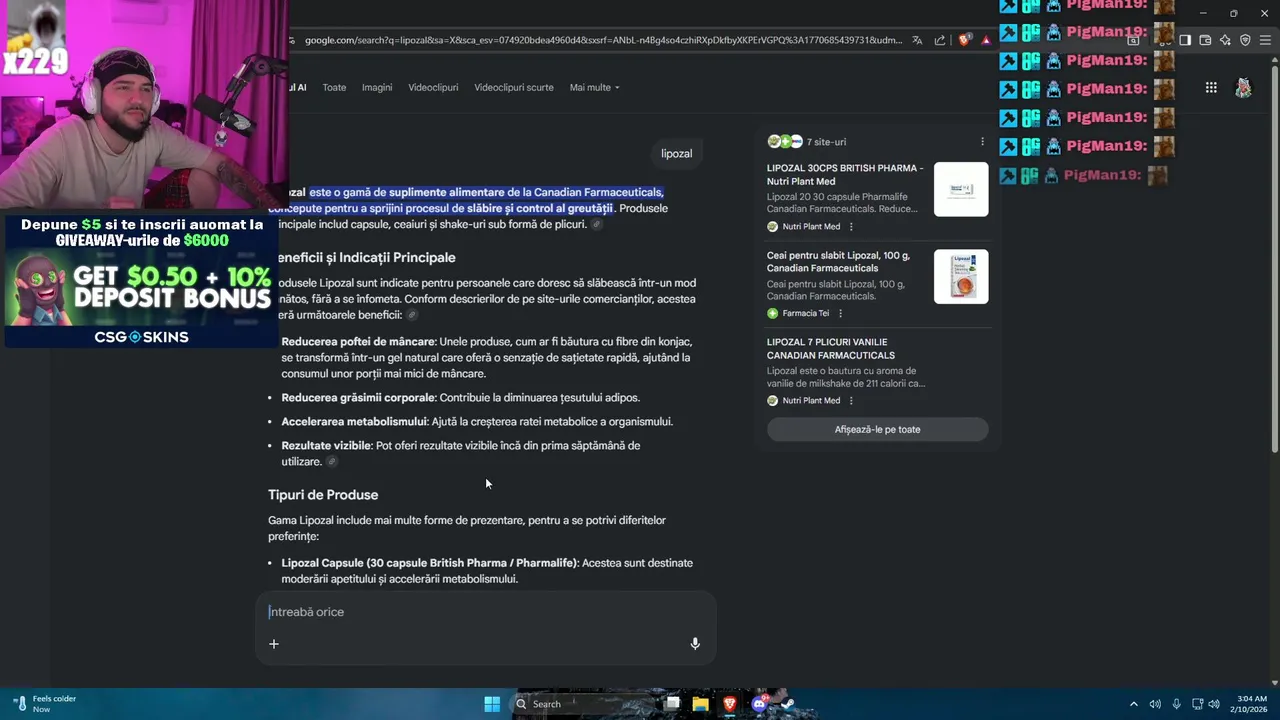Open the Google apps grid
This screenshot has height=720, width=1280.
[1211, 87]
